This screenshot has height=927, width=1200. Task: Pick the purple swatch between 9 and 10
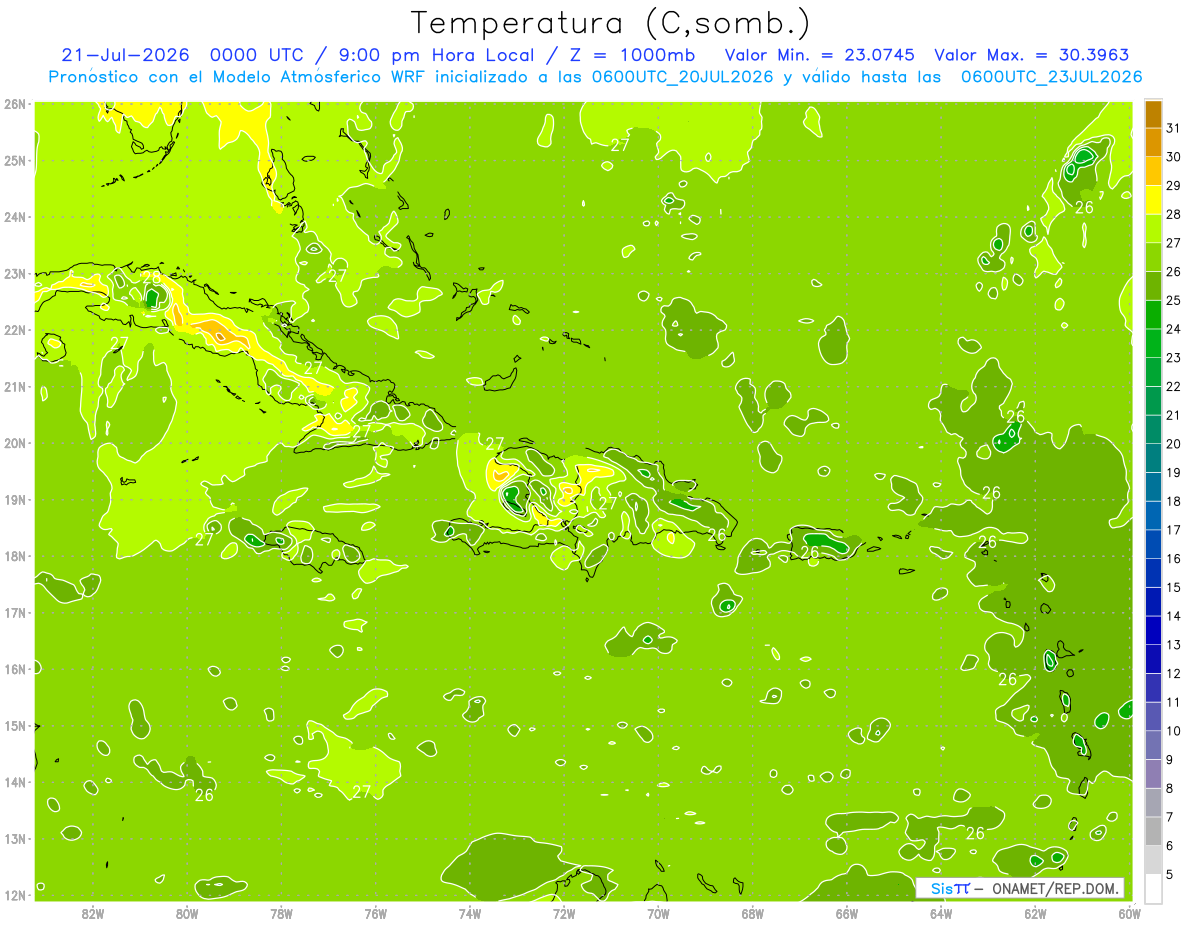tap(1153, 745)
